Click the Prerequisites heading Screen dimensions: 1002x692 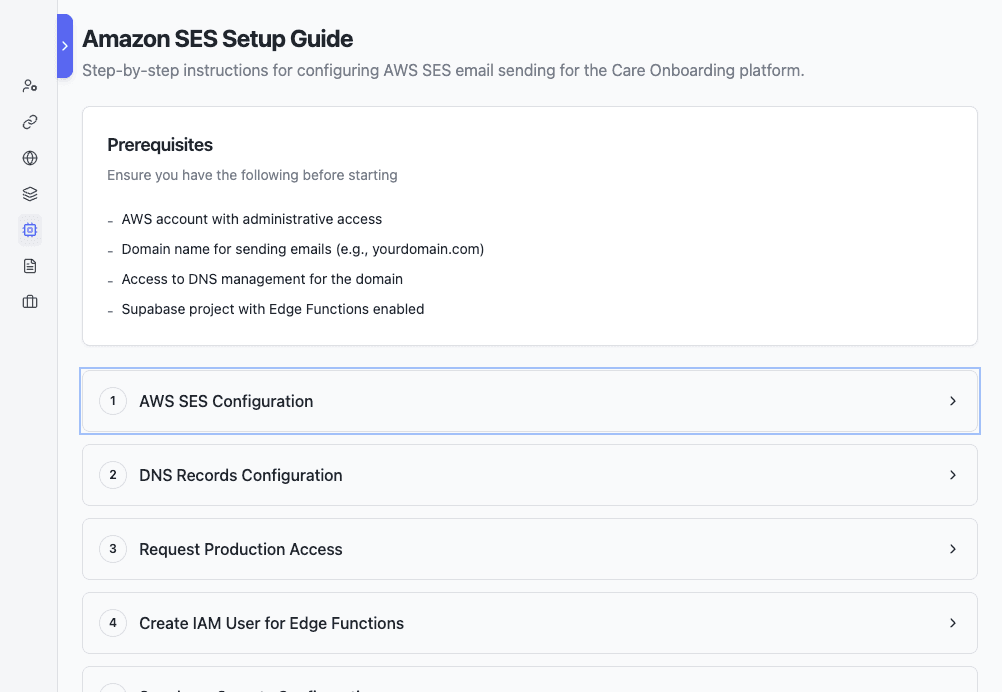(x=160, y=145)
